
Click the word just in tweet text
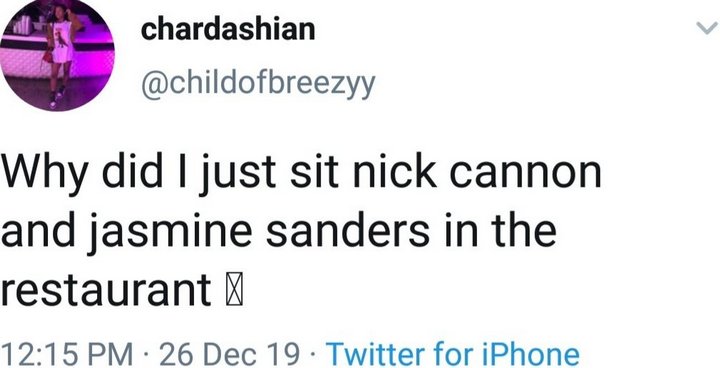click(225, 175)
